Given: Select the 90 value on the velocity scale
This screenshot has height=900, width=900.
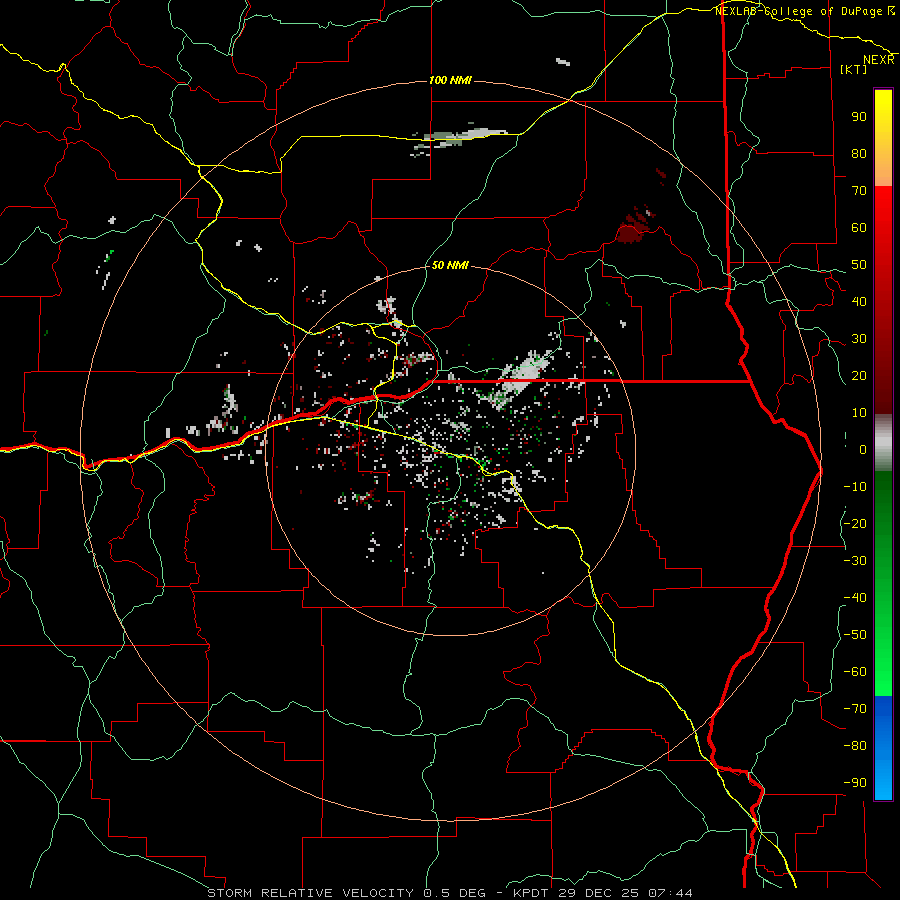Looking at the screenshot, I should (x=859, y=117).
